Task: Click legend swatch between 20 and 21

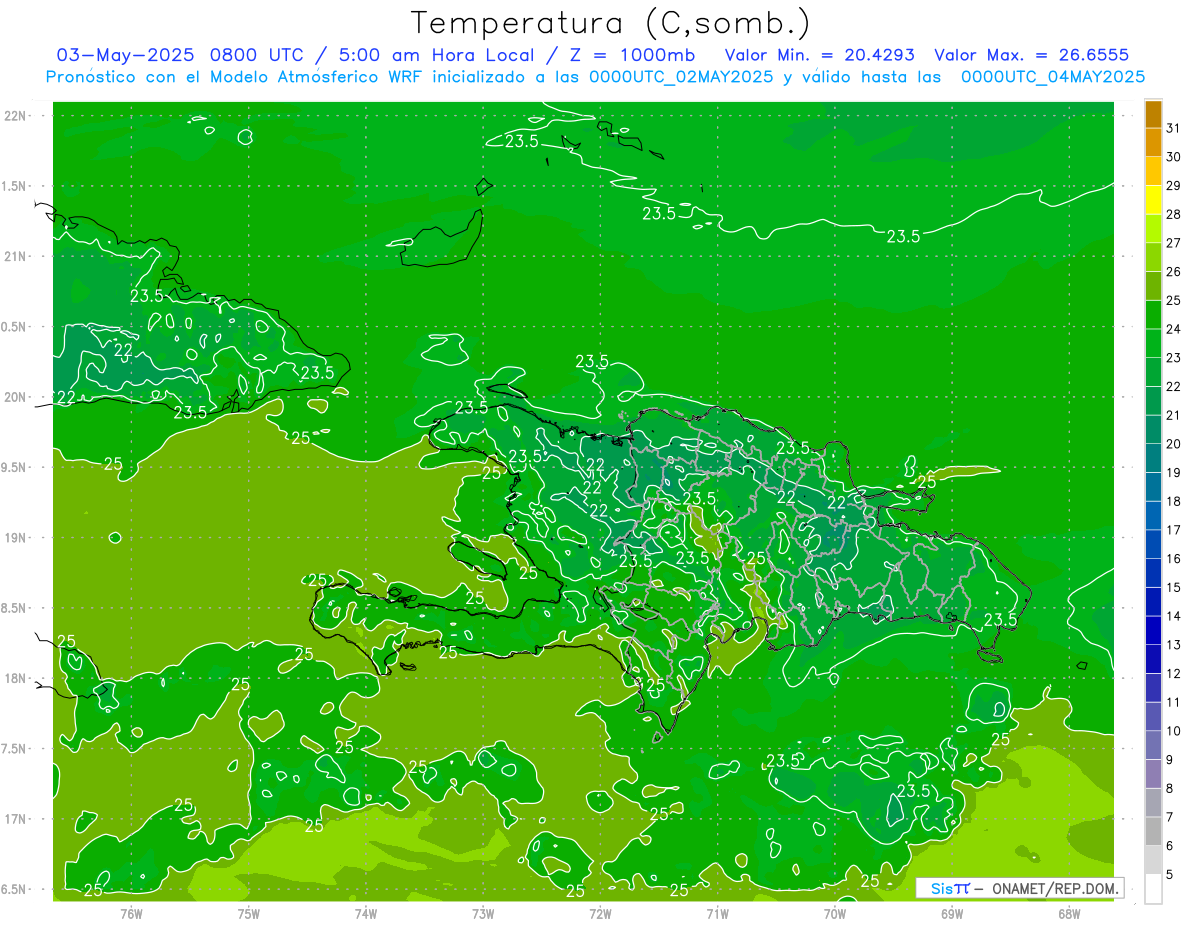Action: [x=1154, y=429]
